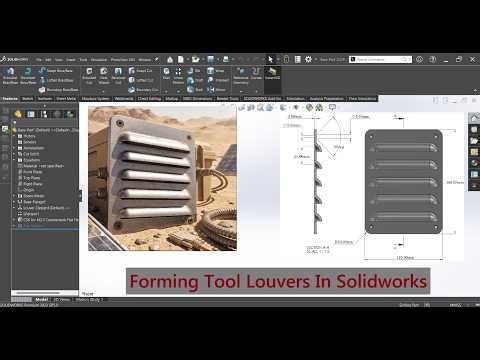Select the Lofted Cut tool

(x=141, y=80)
